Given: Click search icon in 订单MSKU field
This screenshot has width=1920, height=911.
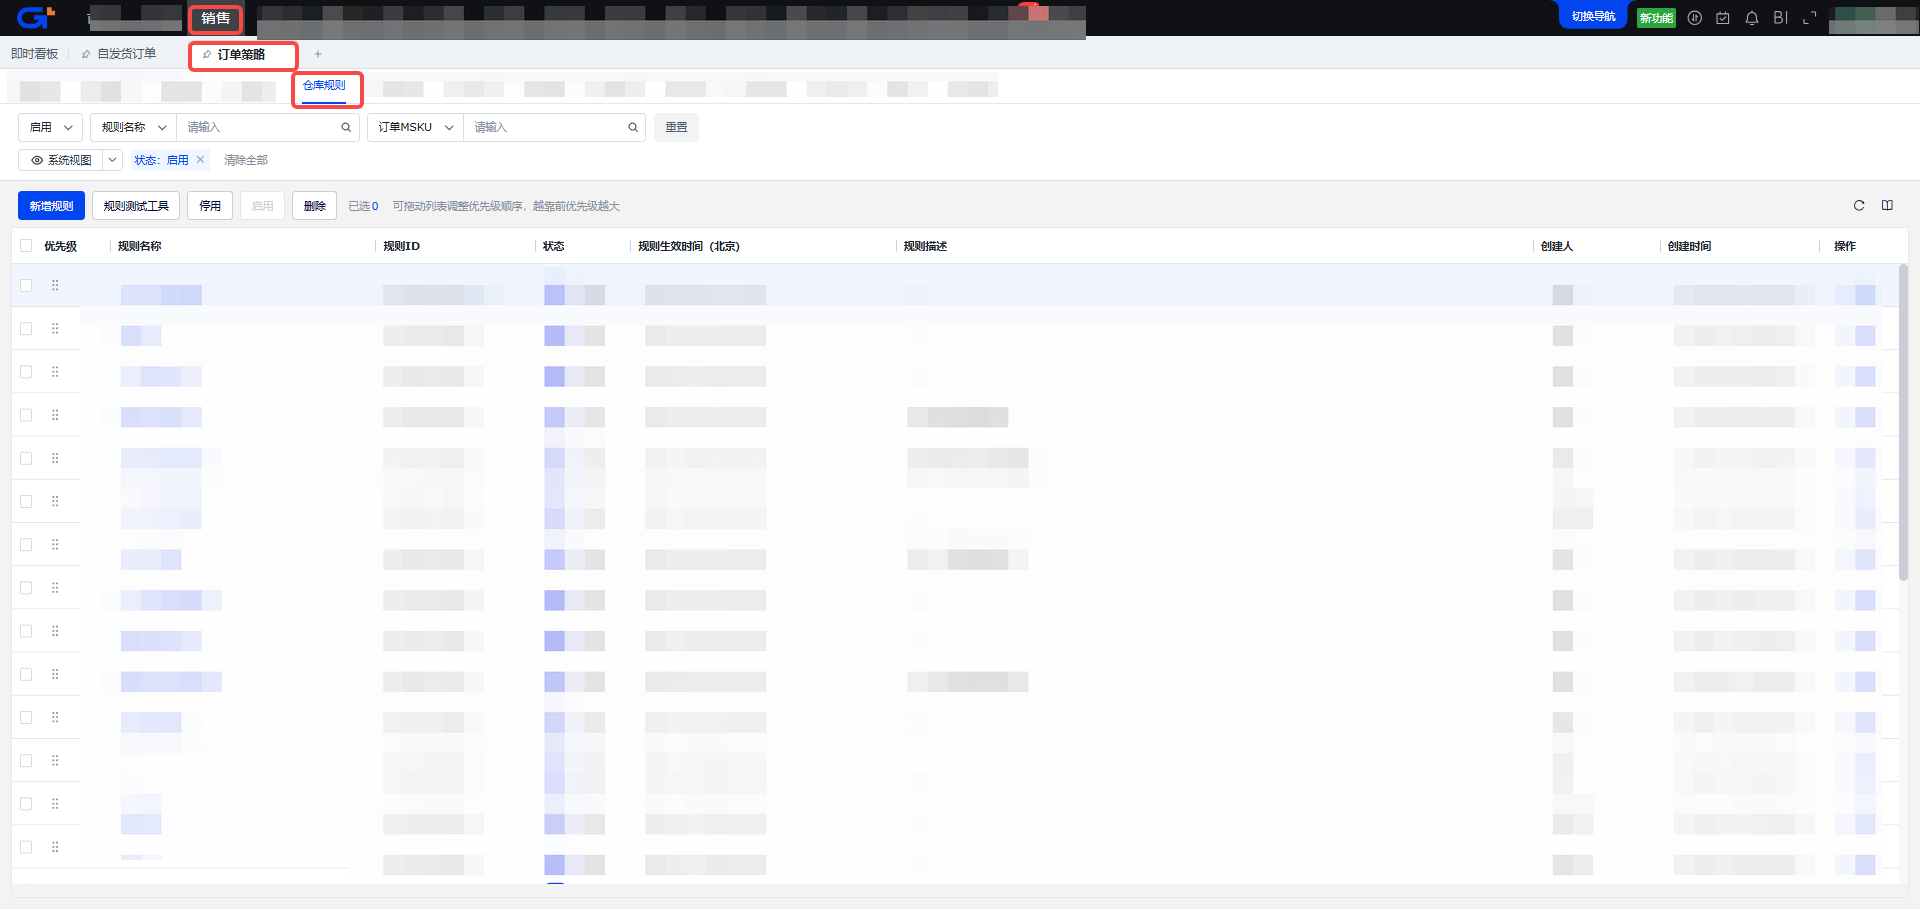Looking at the screenshot, I should [633, 127].
